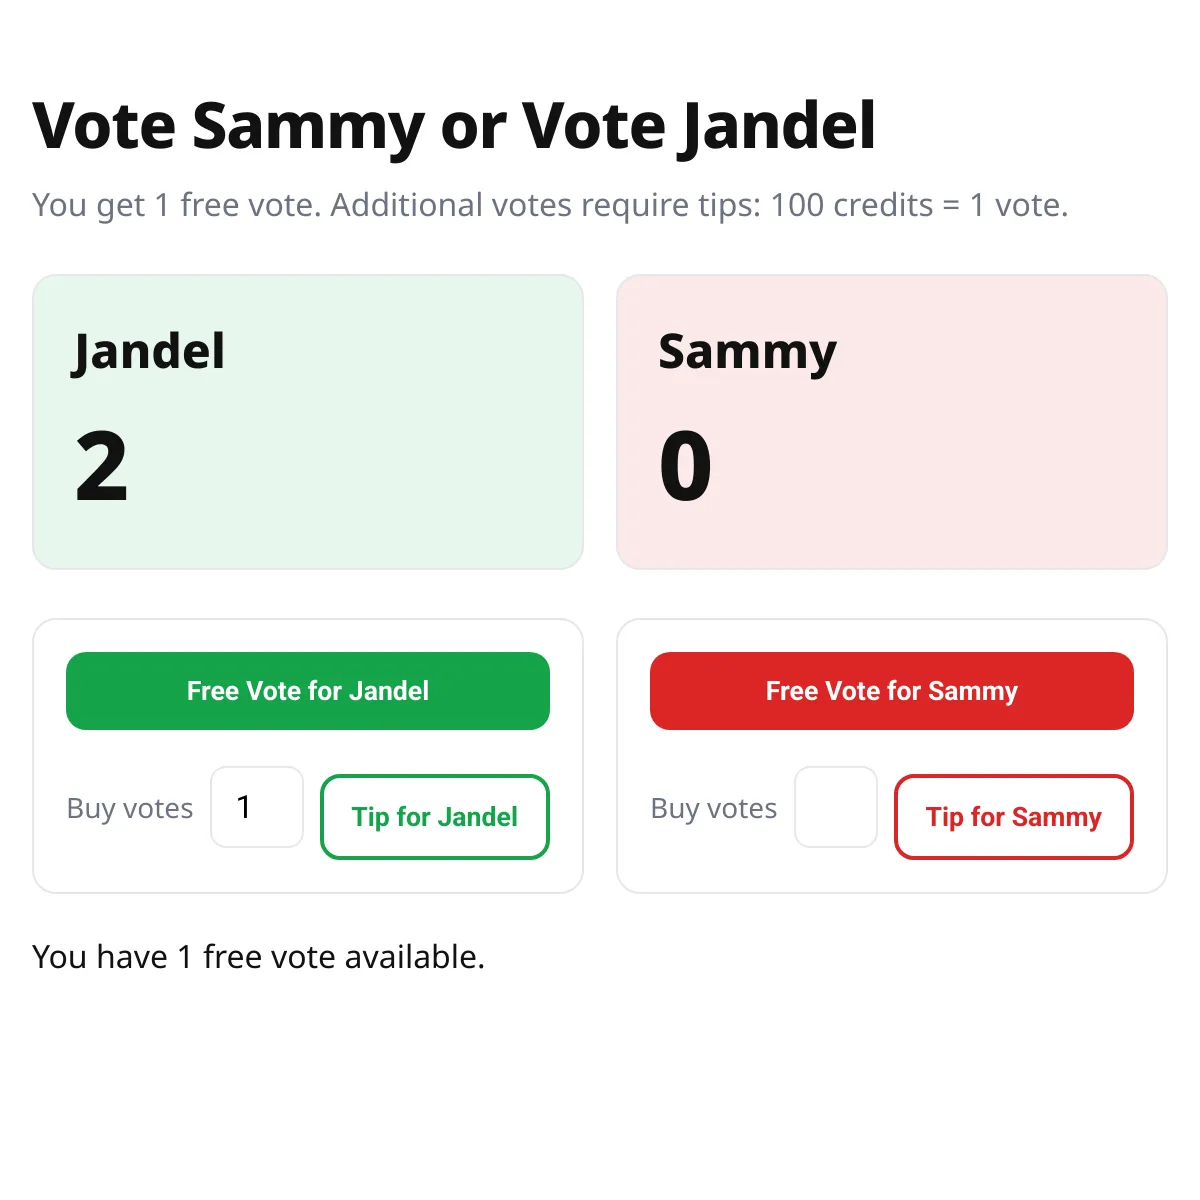Select Sammy's empty buy votes input field
This screenshot has width=1200, height=1200.
836,807
